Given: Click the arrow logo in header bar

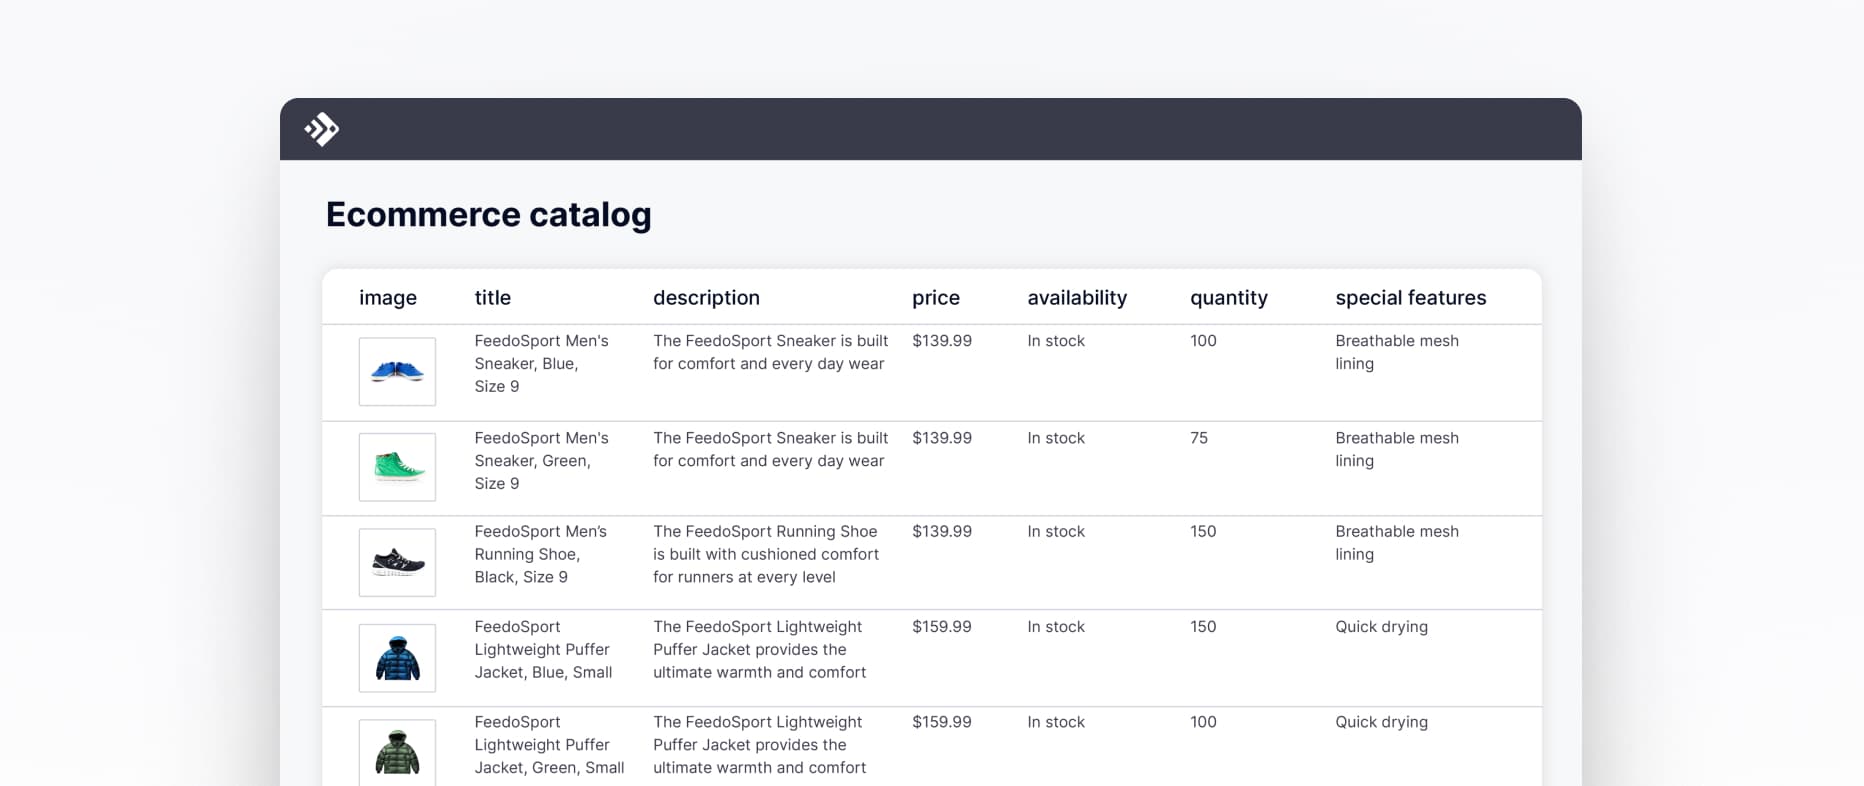Looking at the screenshot, I should pyautogui.click(x=322, y=129).
